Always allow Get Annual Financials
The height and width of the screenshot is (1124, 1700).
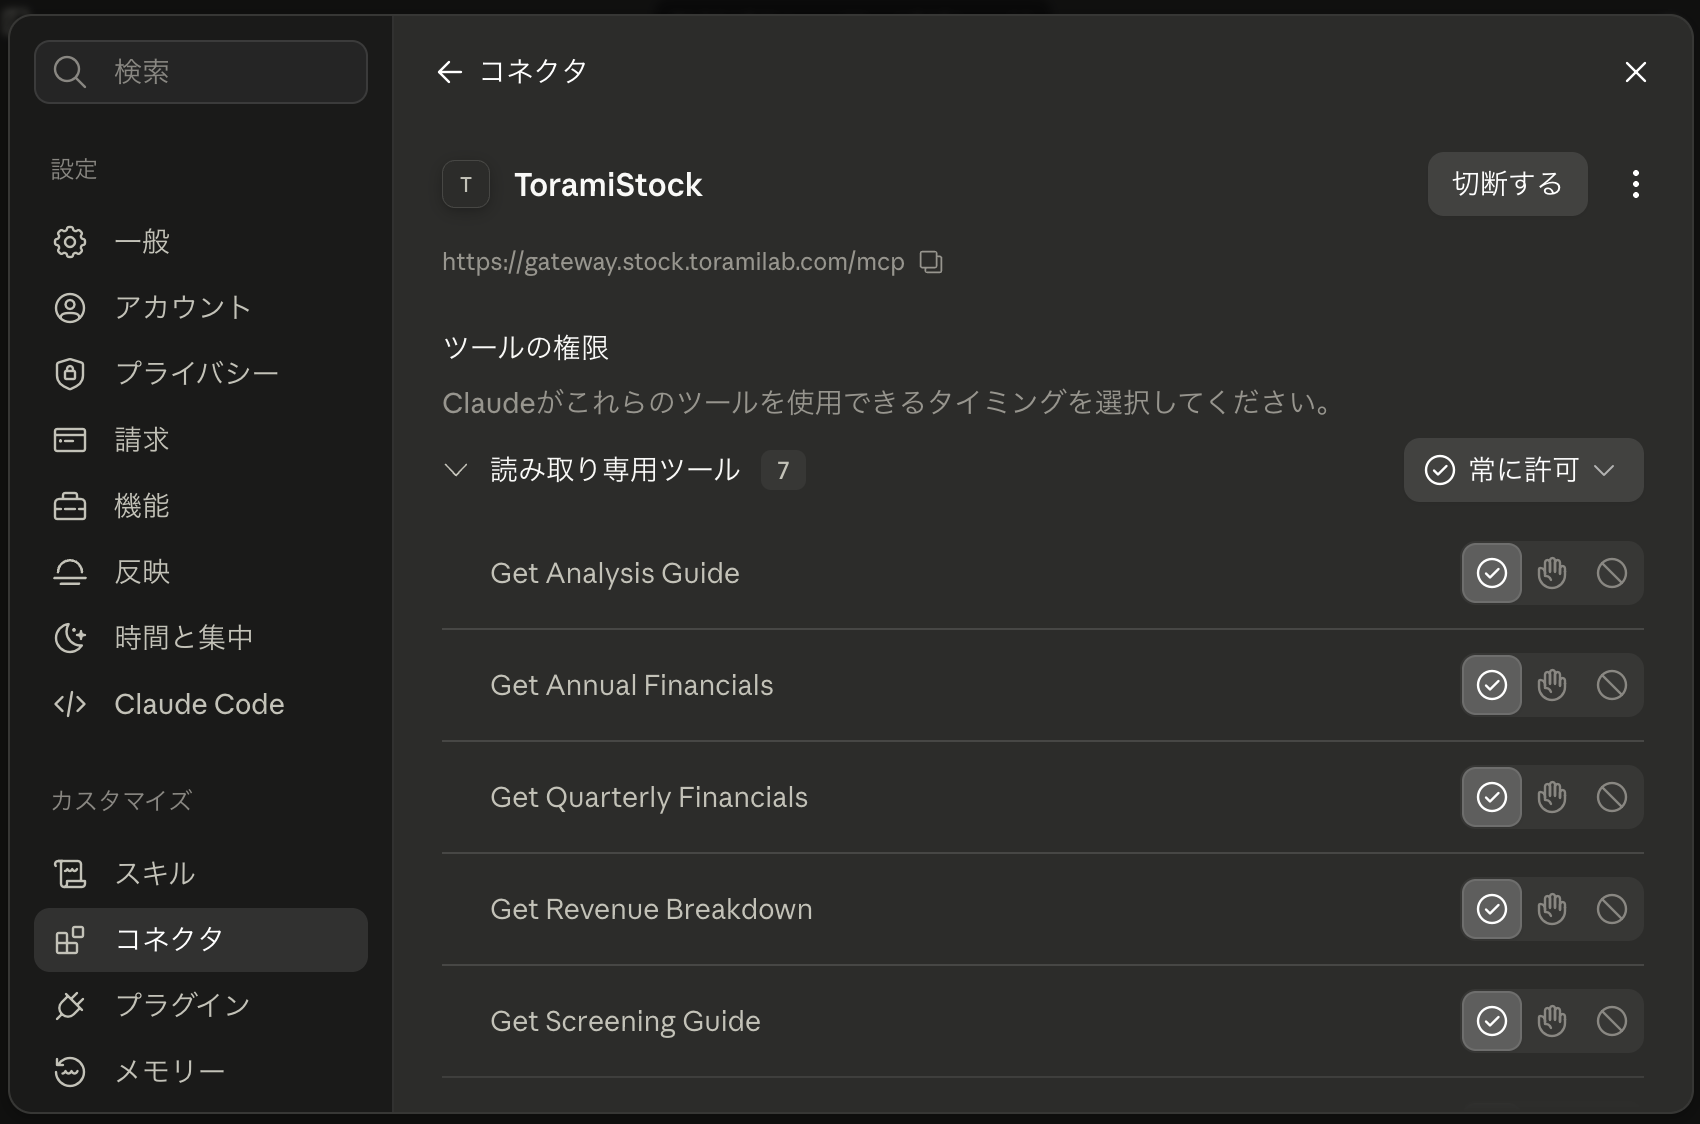coord(1492,685)
